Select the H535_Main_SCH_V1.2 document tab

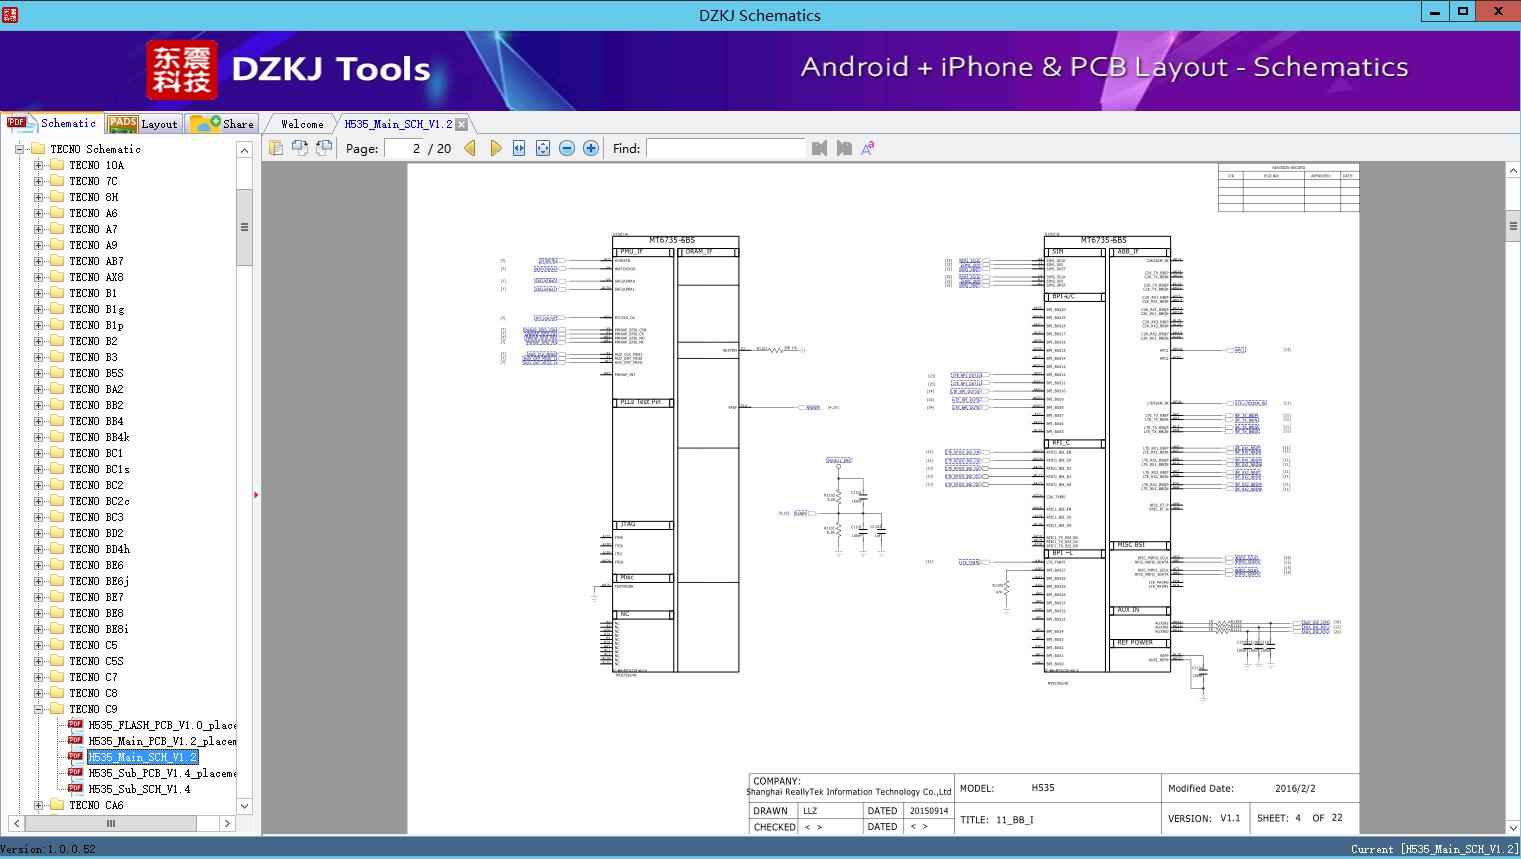[398, 124]
